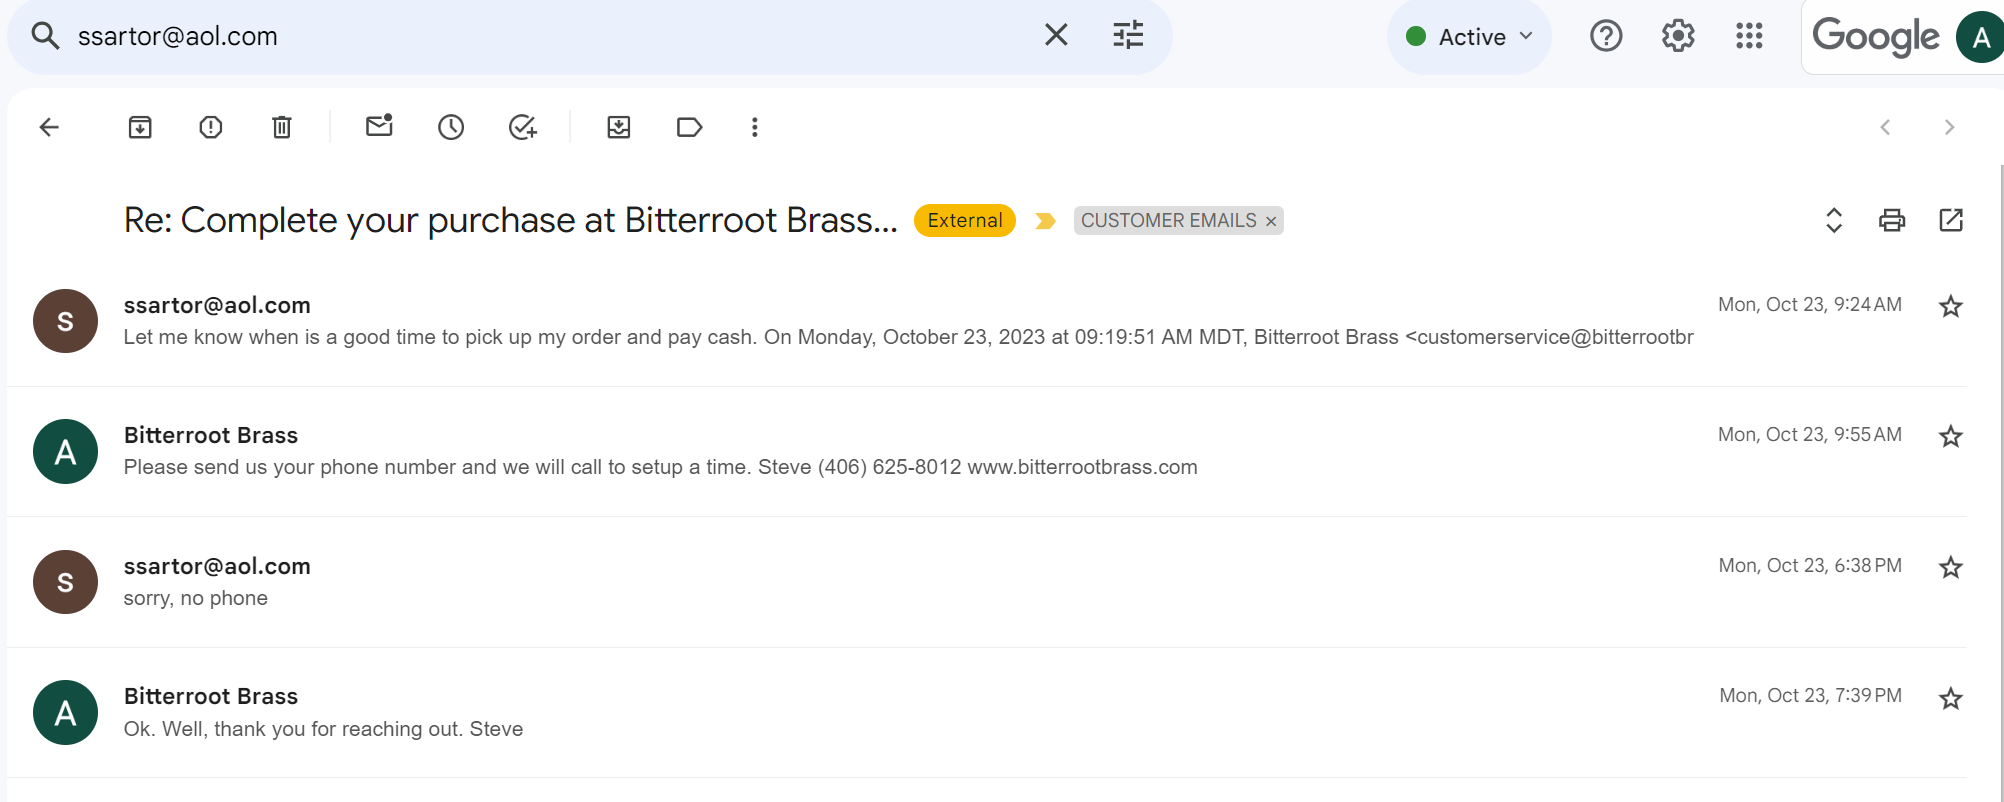Click sender name Bitterroot Brass on last message
Screen dimensions: 2004x802
211,696
